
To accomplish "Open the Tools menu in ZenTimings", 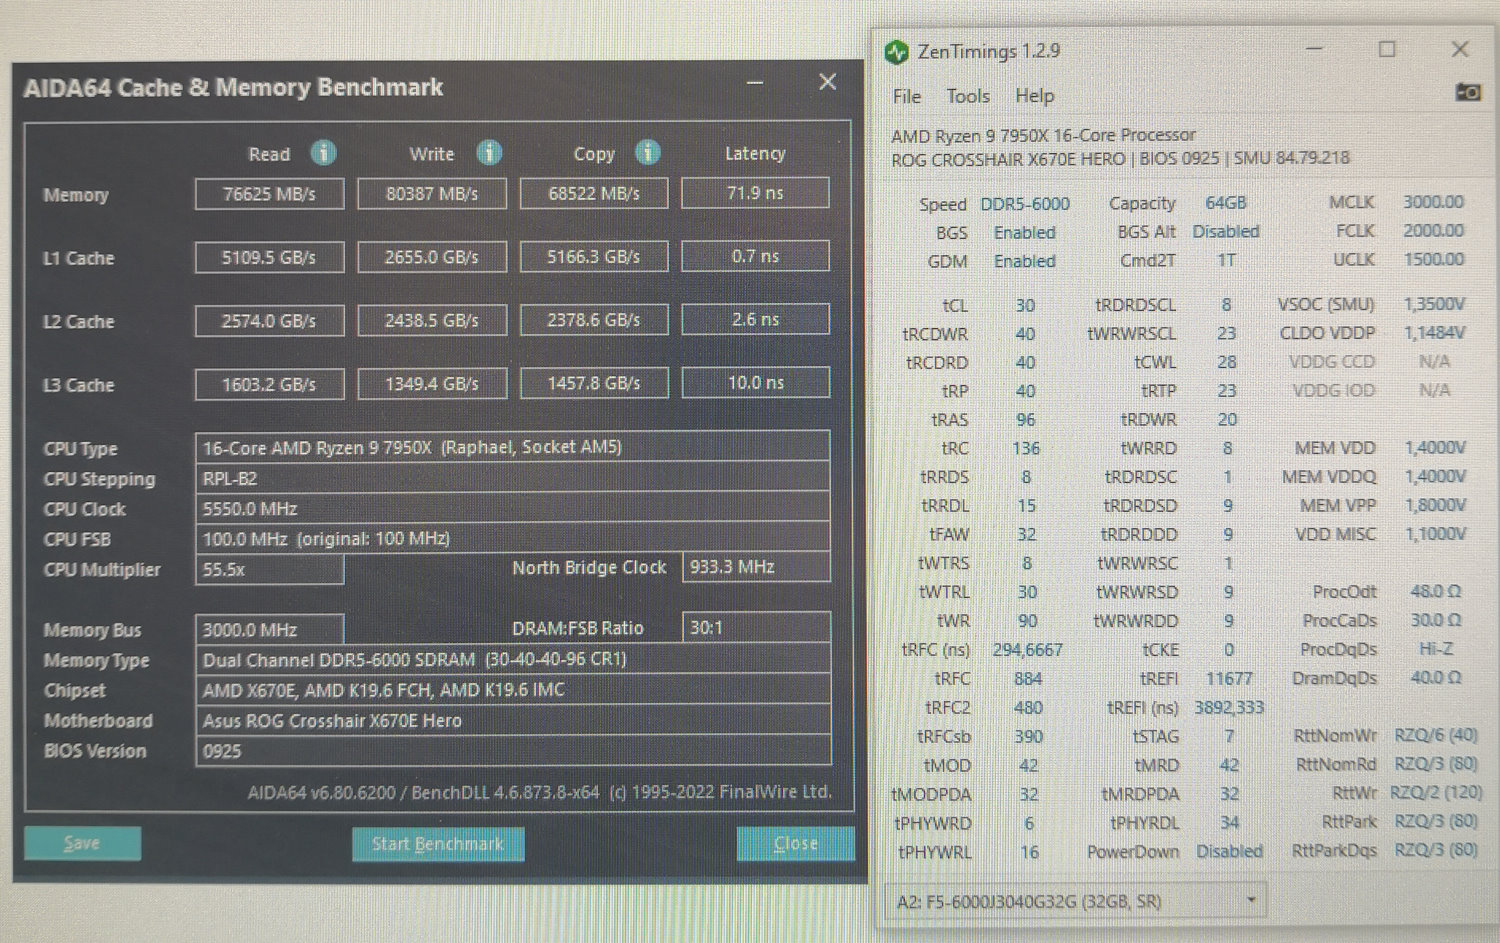I will click(x=968, y=96).
